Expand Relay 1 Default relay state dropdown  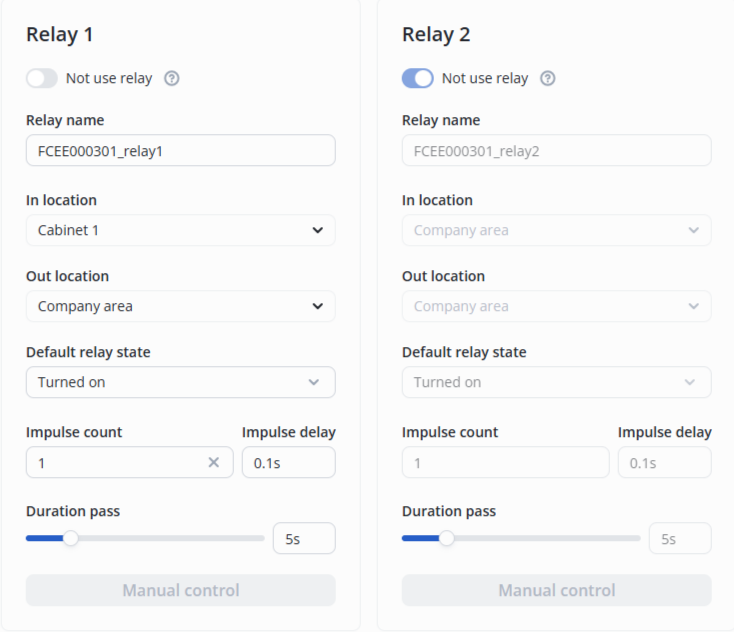tap(180, 382)
